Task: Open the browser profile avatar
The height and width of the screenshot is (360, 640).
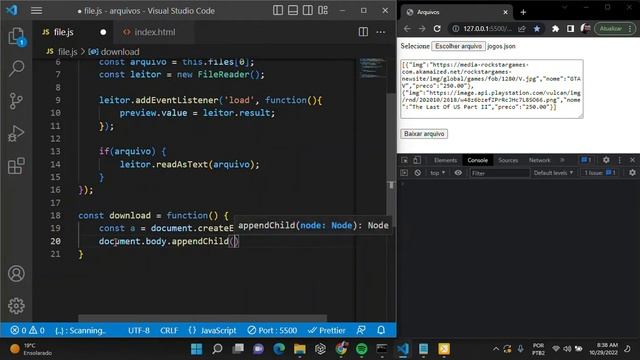Action: (x=586, y=29)
